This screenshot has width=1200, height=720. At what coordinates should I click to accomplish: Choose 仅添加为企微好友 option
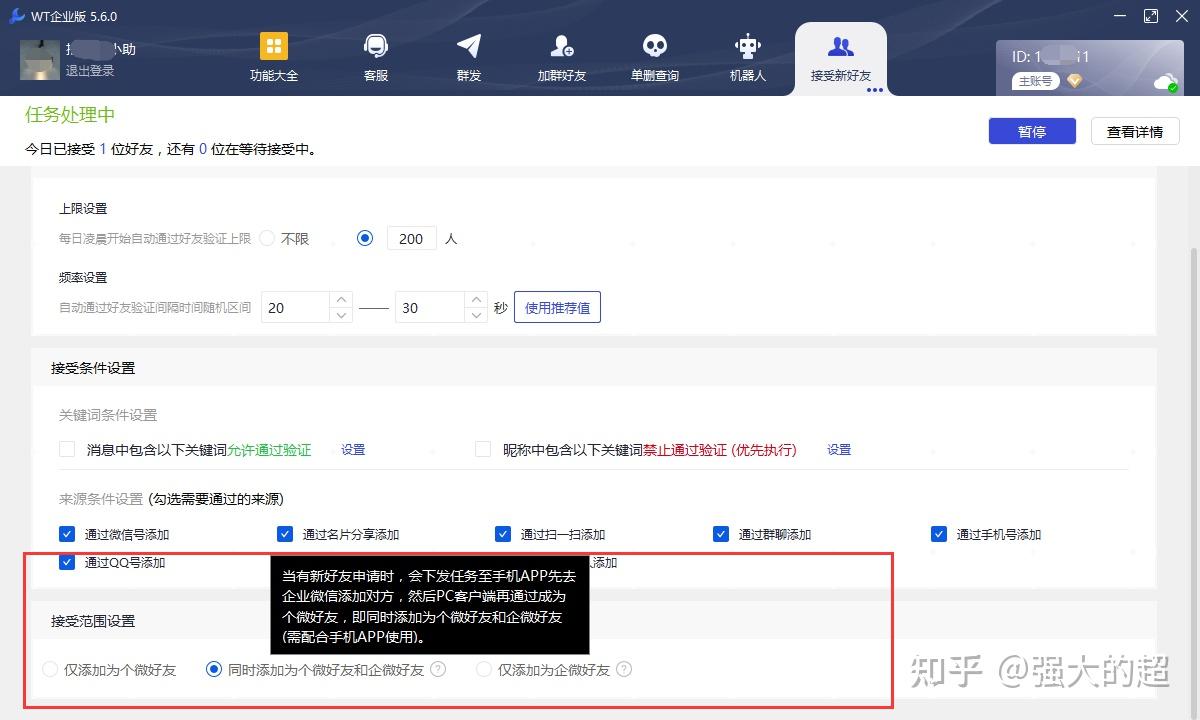pos(483,669)
